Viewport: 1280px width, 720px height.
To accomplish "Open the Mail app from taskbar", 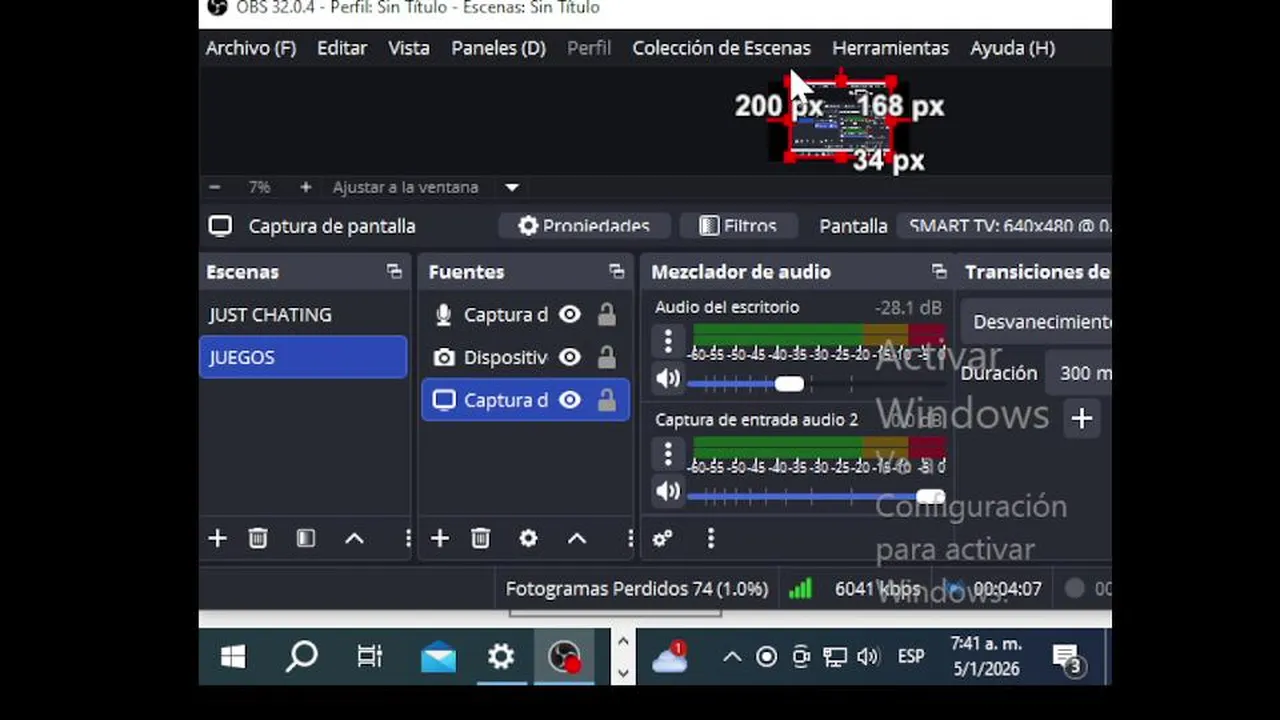I will click(438, 657).
